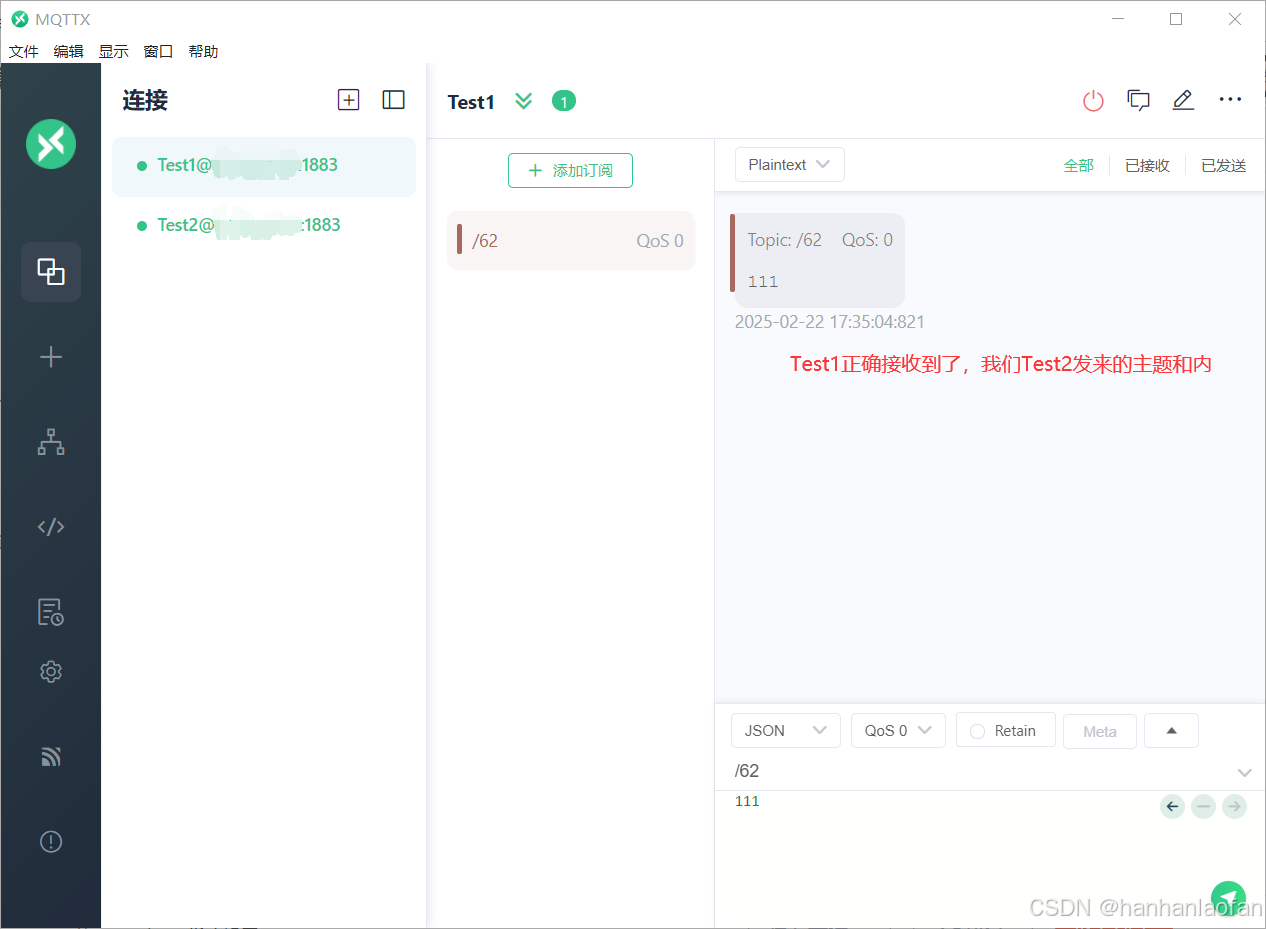Filter to 已发送 sent messages
Viewport: 1266px width, 929px height.
(x=1223, y=166)
